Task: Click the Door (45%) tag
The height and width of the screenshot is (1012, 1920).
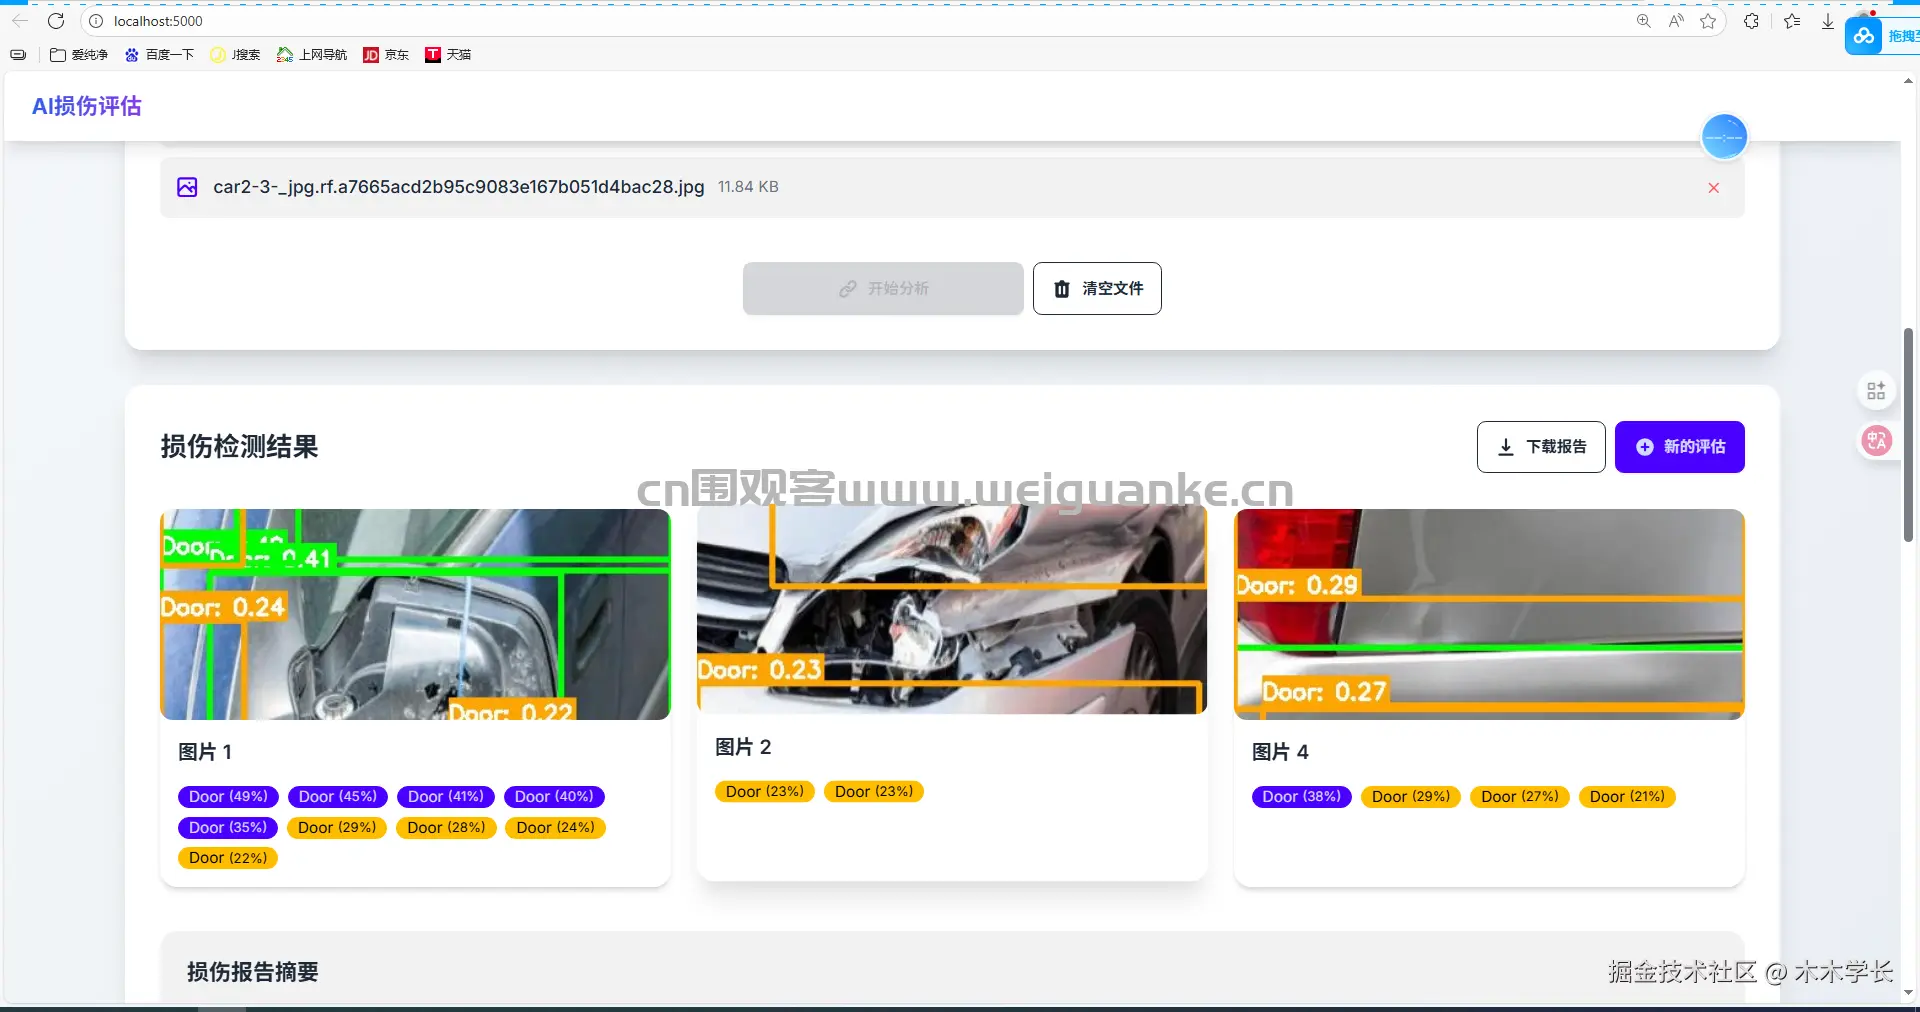Action: pyautogui.click(x=337, y=797)
